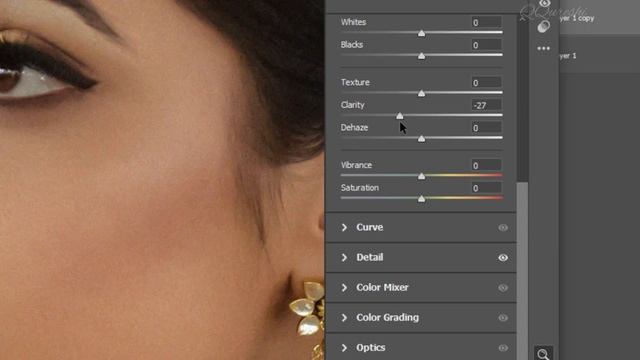Click the Vibrance slider handle
Image resolution: width=640 pixels, height=360 pixels.
(x=421, y=176)
